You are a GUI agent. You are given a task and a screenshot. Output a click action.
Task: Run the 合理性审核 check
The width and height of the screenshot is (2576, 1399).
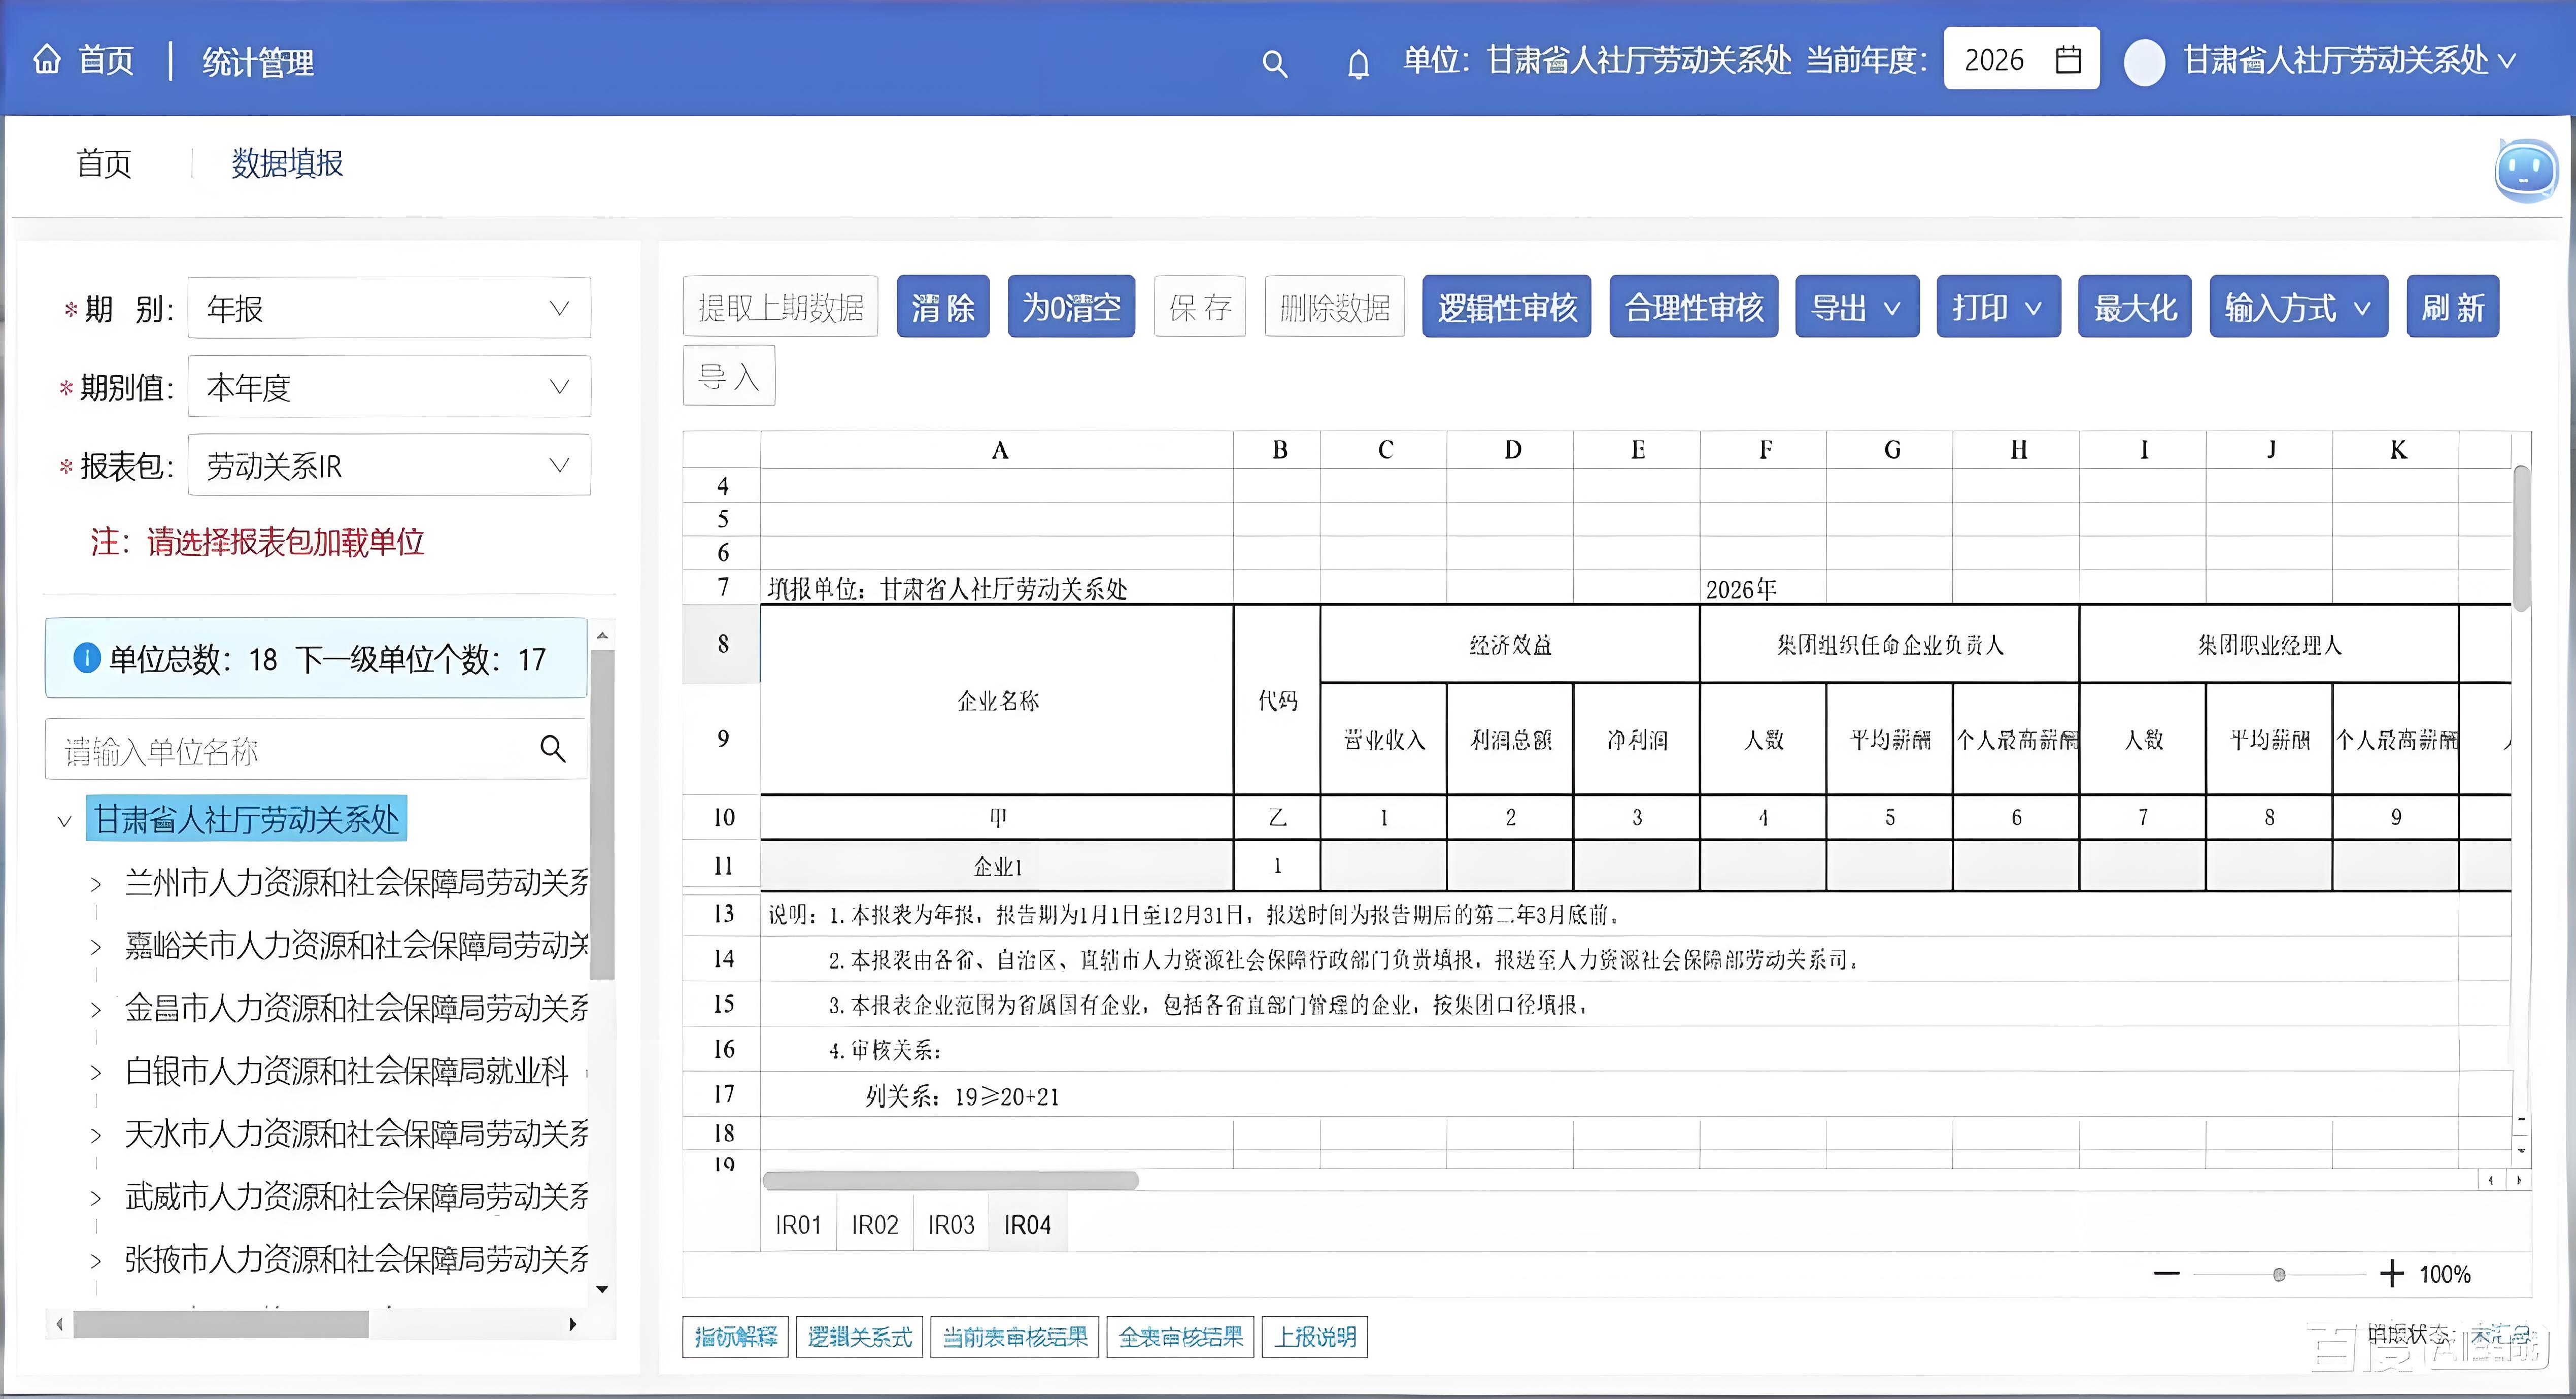pyautogui.click(x=1694, y=307)
